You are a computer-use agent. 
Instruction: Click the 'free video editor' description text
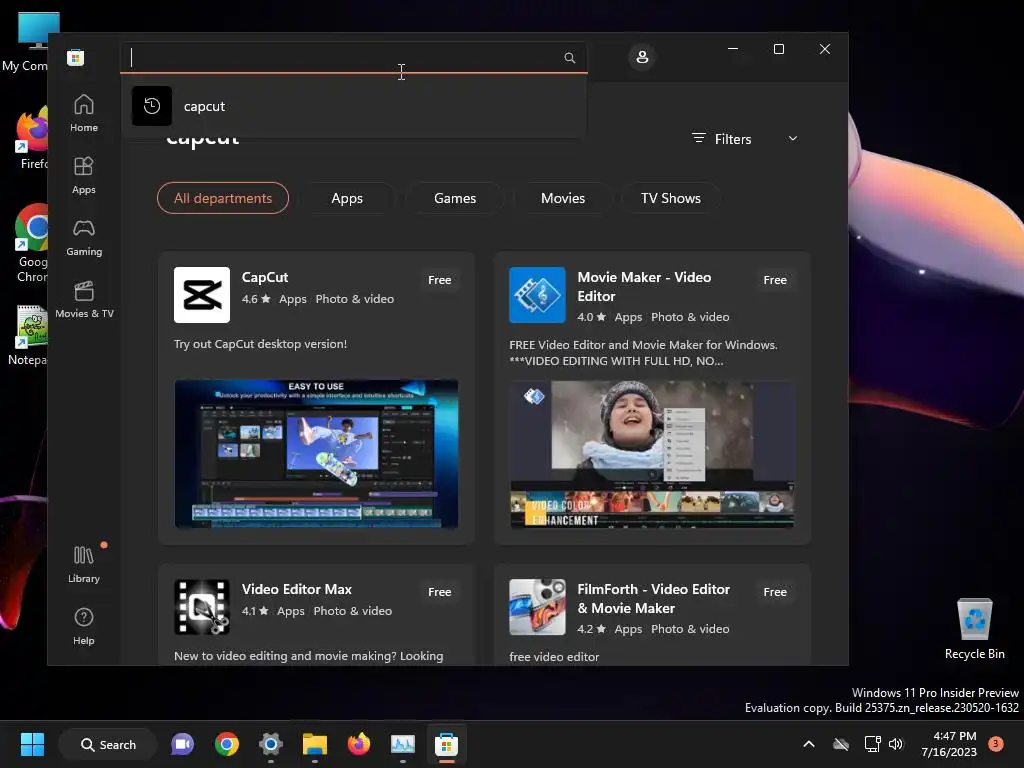(x=554, y=656)
